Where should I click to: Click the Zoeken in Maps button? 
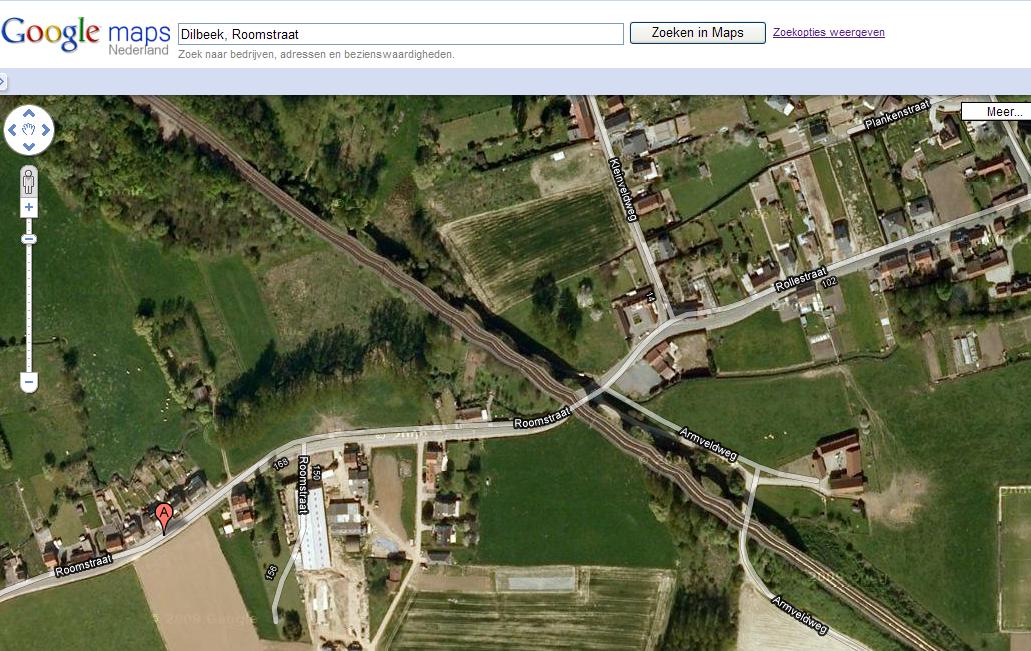pos(697,33)
